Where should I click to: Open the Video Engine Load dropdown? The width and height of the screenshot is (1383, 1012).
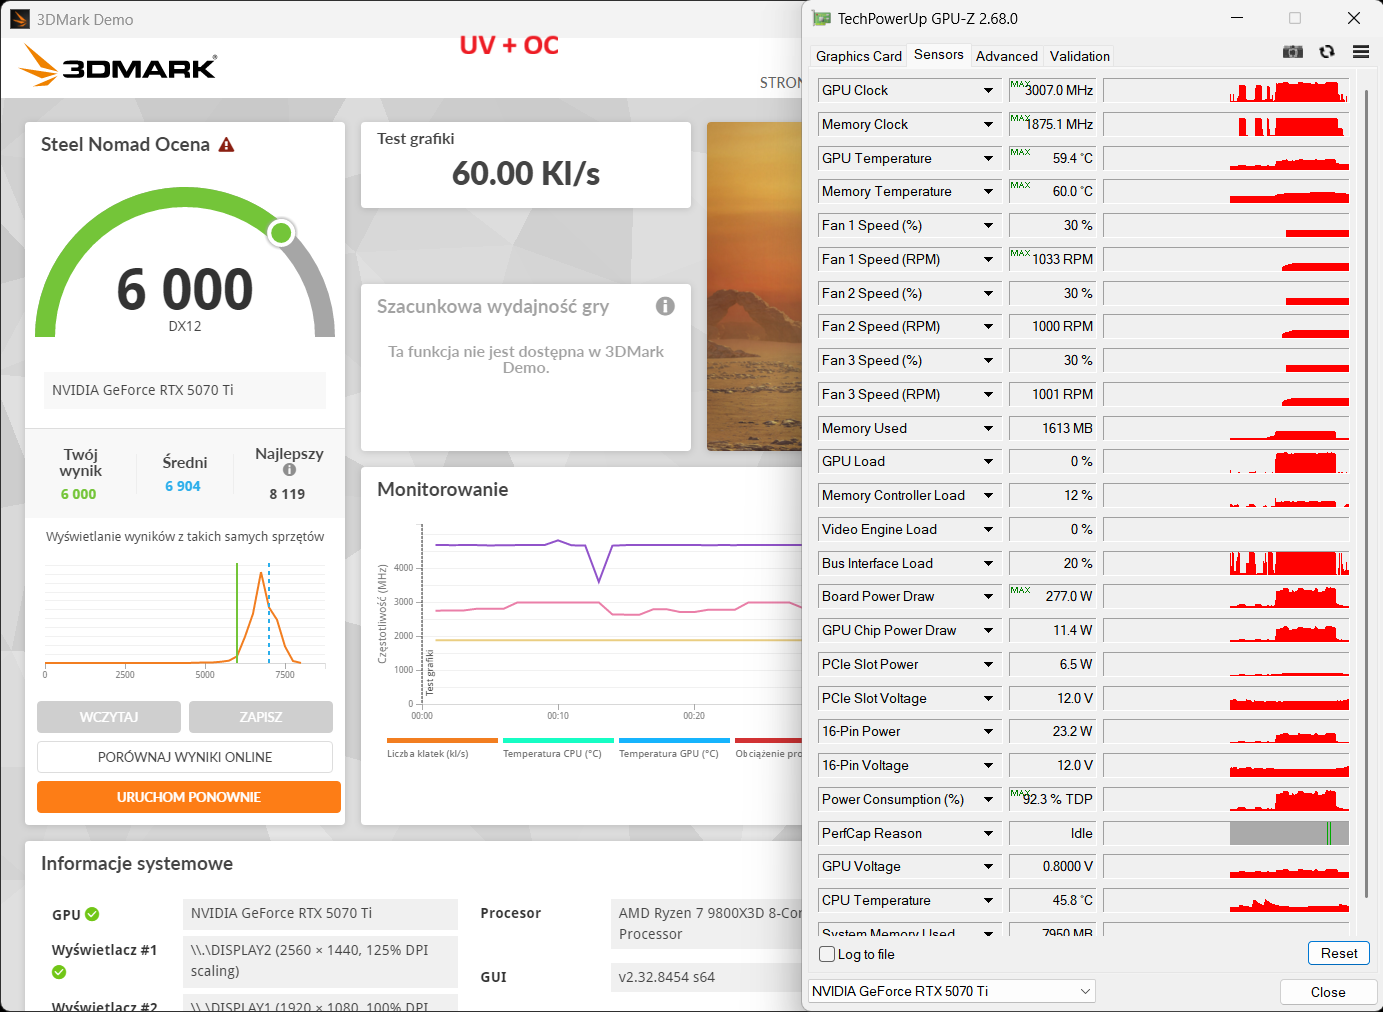[988, 529]
